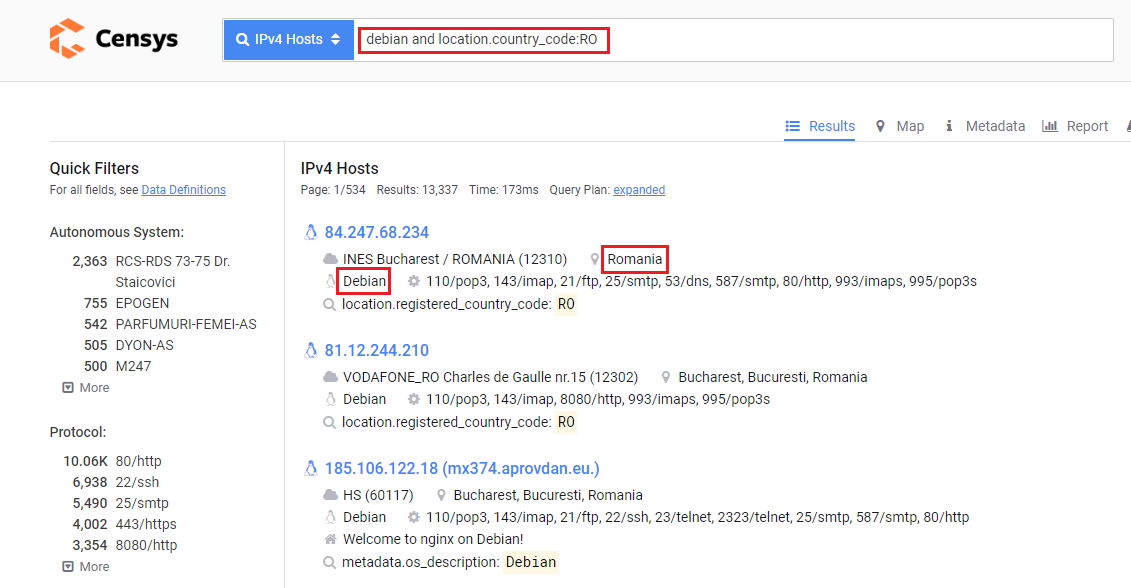Open the expanded Query Plan link
The width and height of the screenshot is (1131, 588).
tap(639, 190)
